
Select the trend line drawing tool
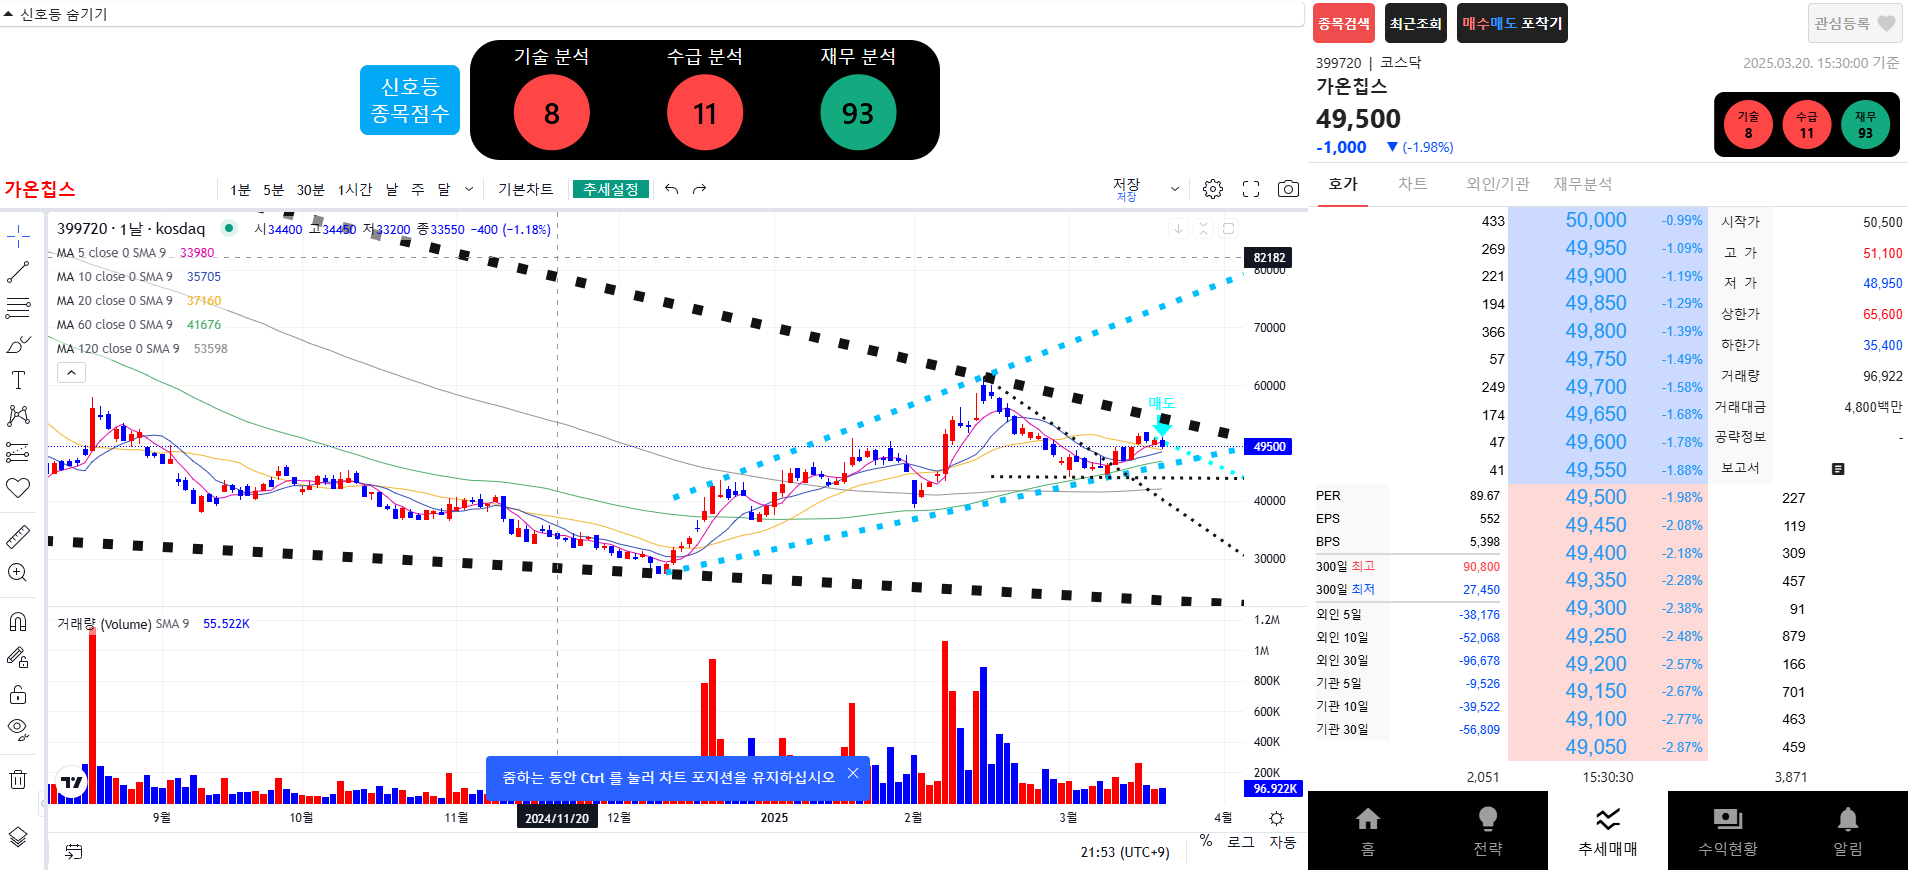[x=18, y=272]
